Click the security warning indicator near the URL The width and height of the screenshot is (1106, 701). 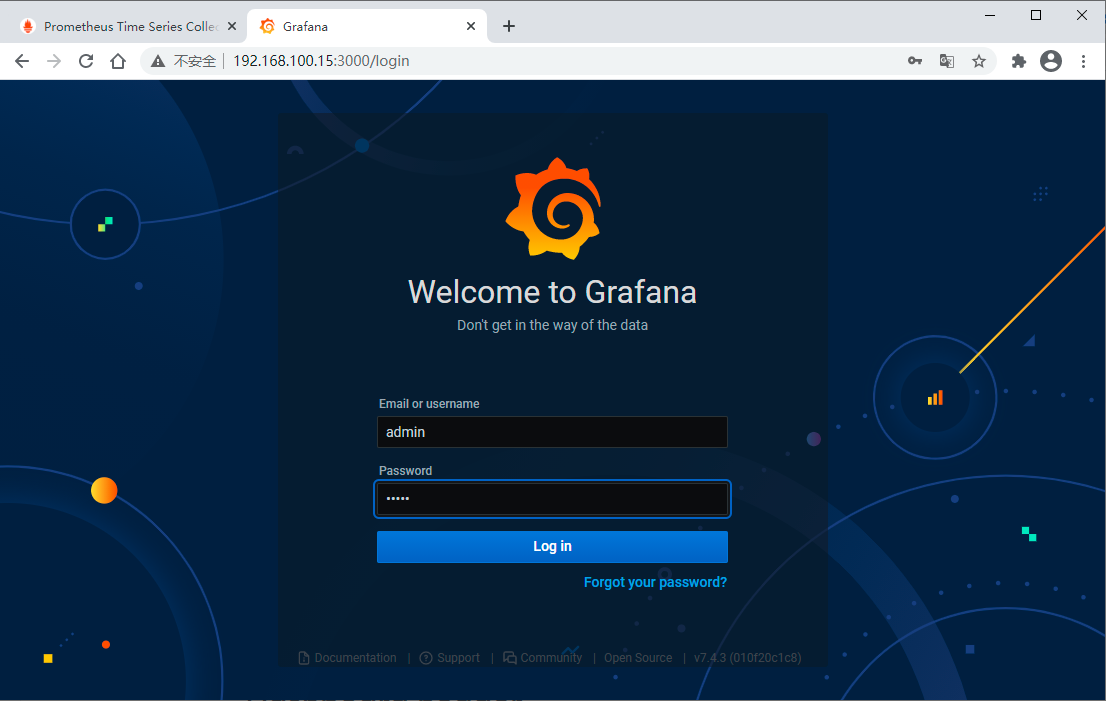(x=157, y=61)
